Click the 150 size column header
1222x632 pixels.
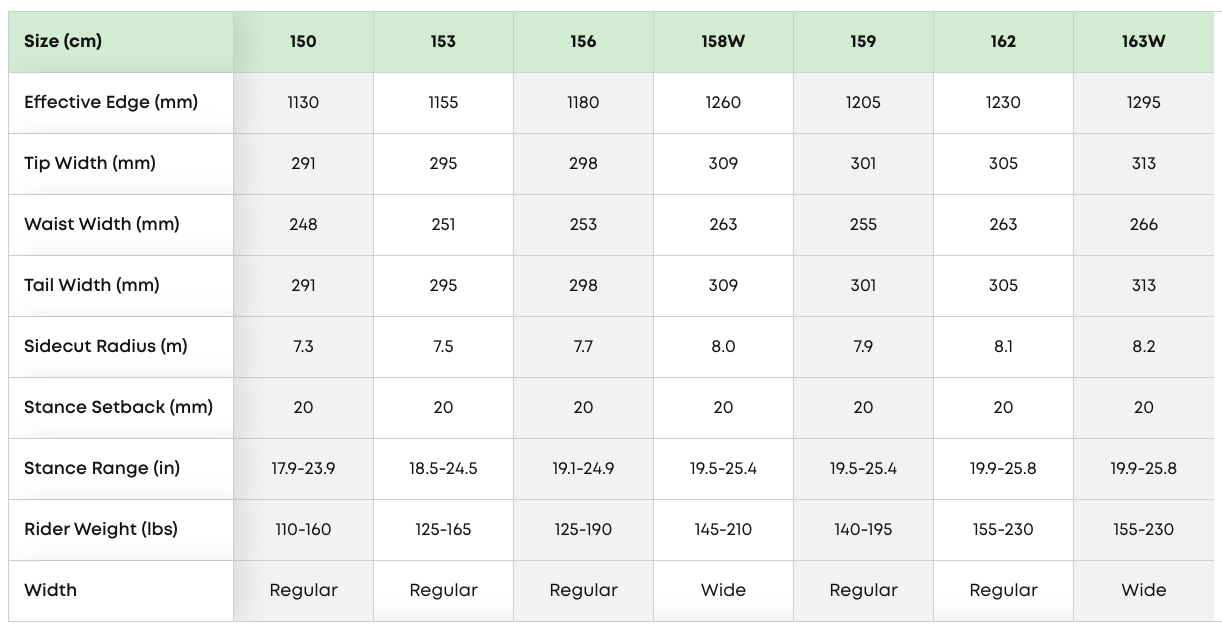303,41
